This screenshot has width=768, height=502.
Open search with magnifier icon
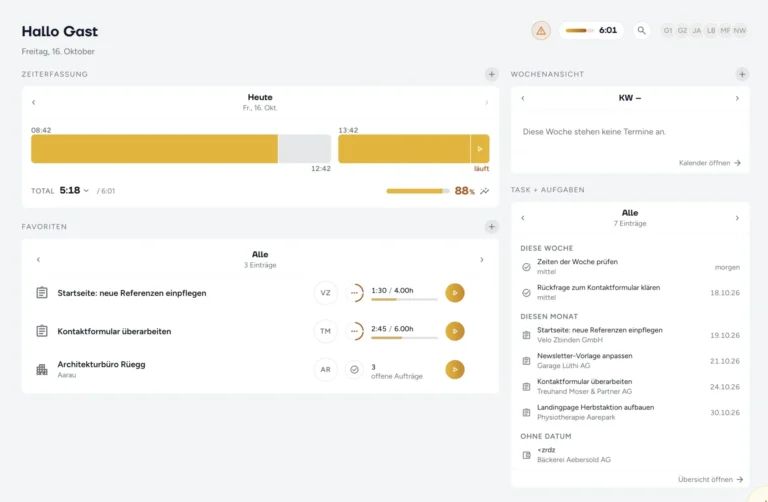tap(641, 31)
